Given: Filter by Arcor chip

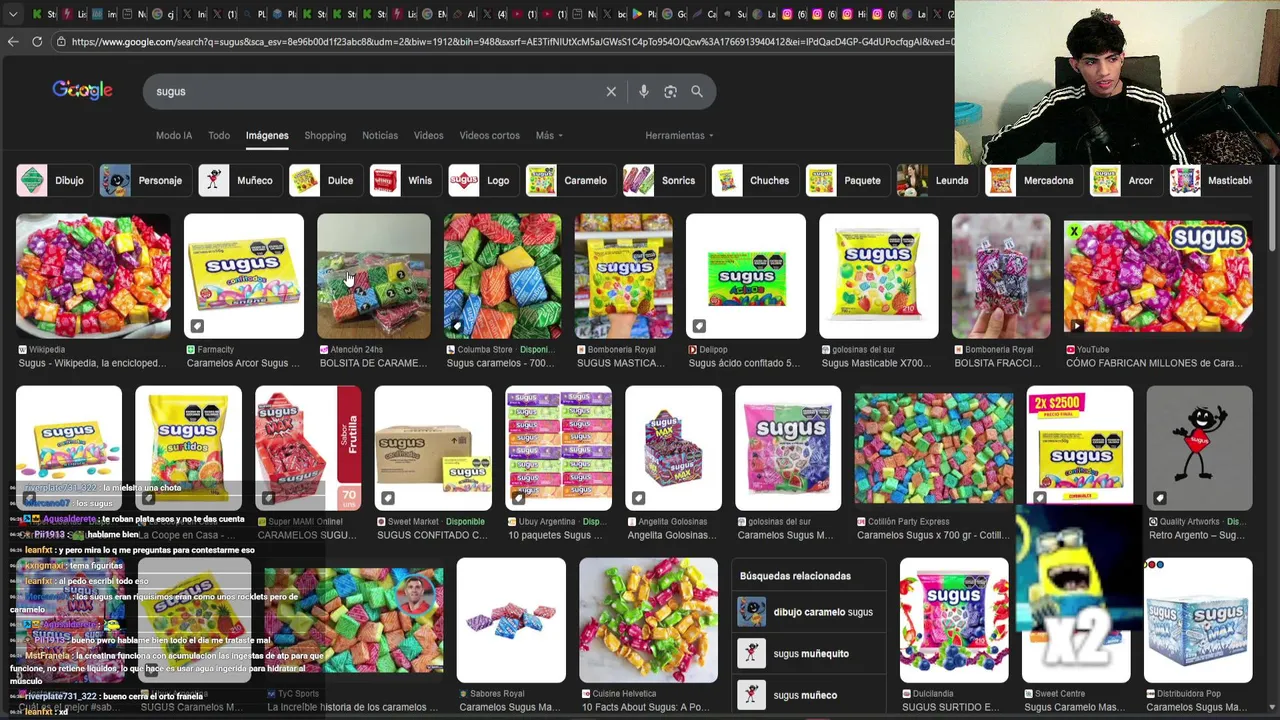Looking at the screenshot, I should pos(1124,180).
